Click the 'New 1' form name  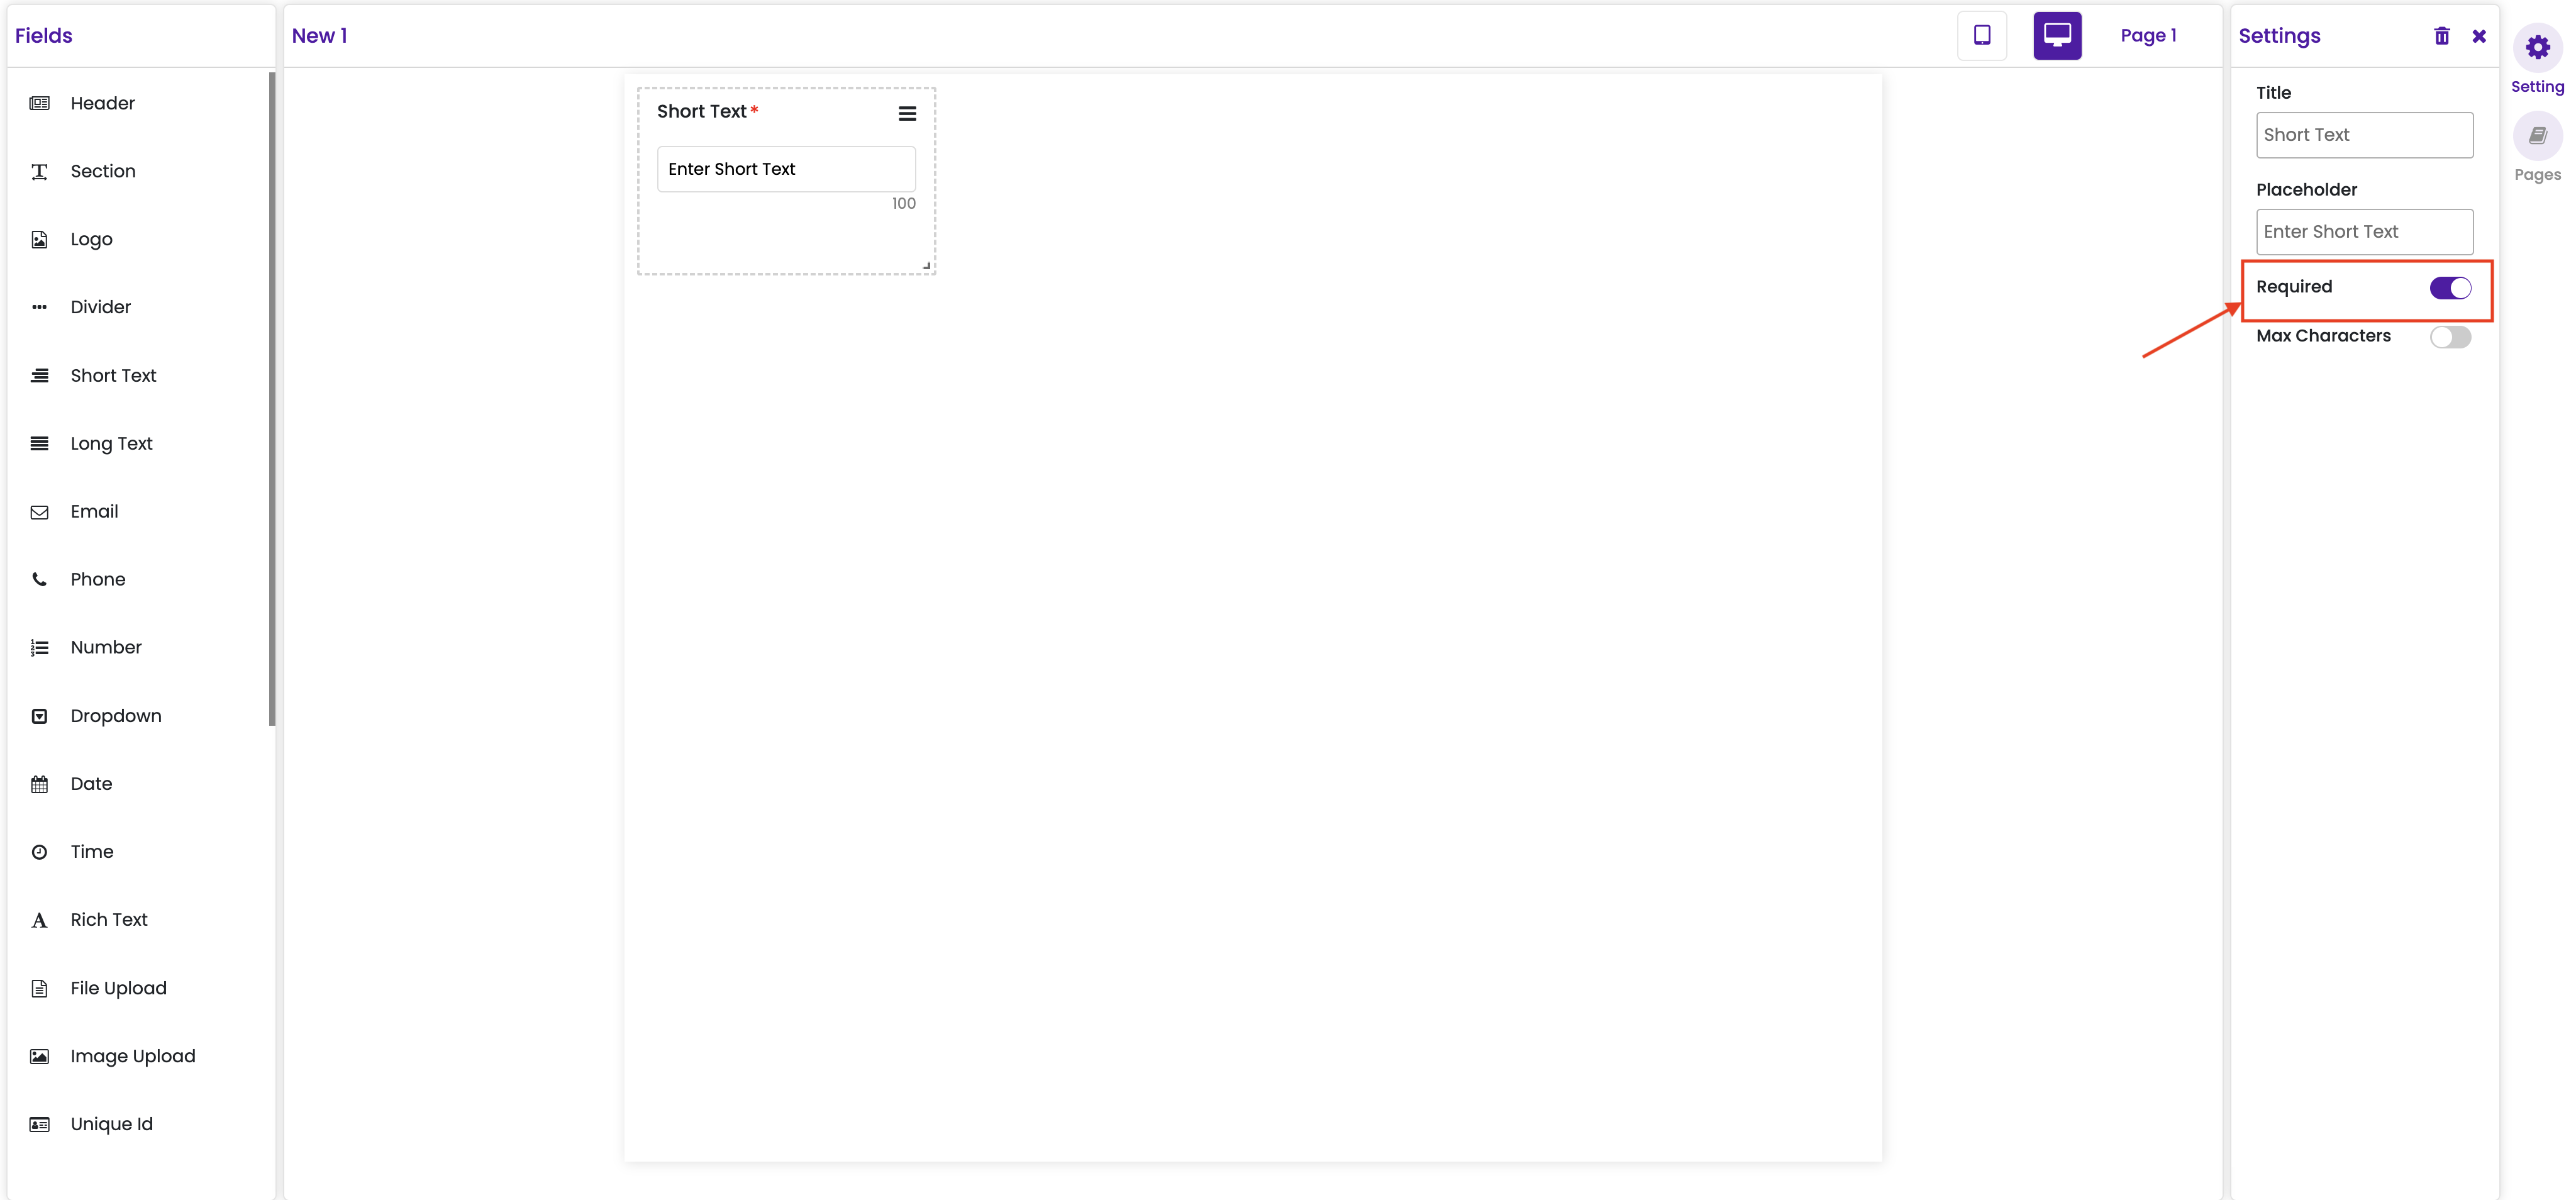(319, 36)
